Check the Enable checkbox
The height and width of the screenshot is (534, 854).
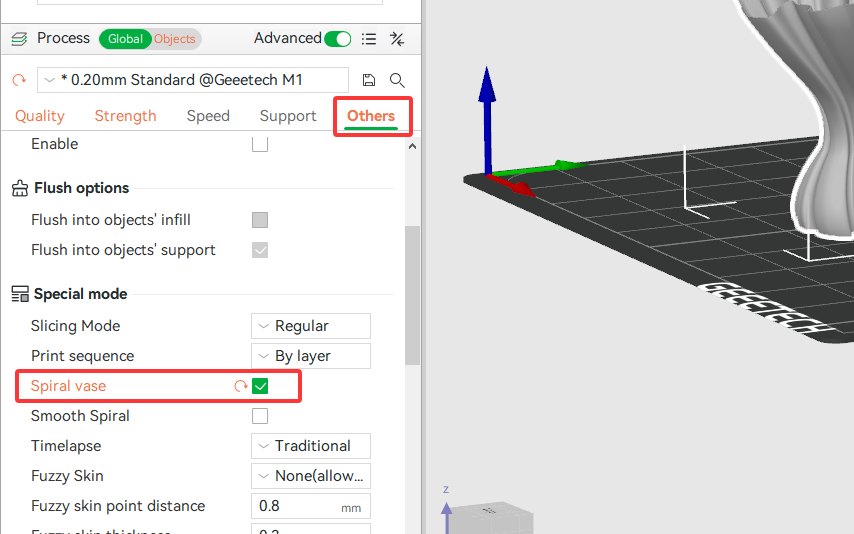260,144
